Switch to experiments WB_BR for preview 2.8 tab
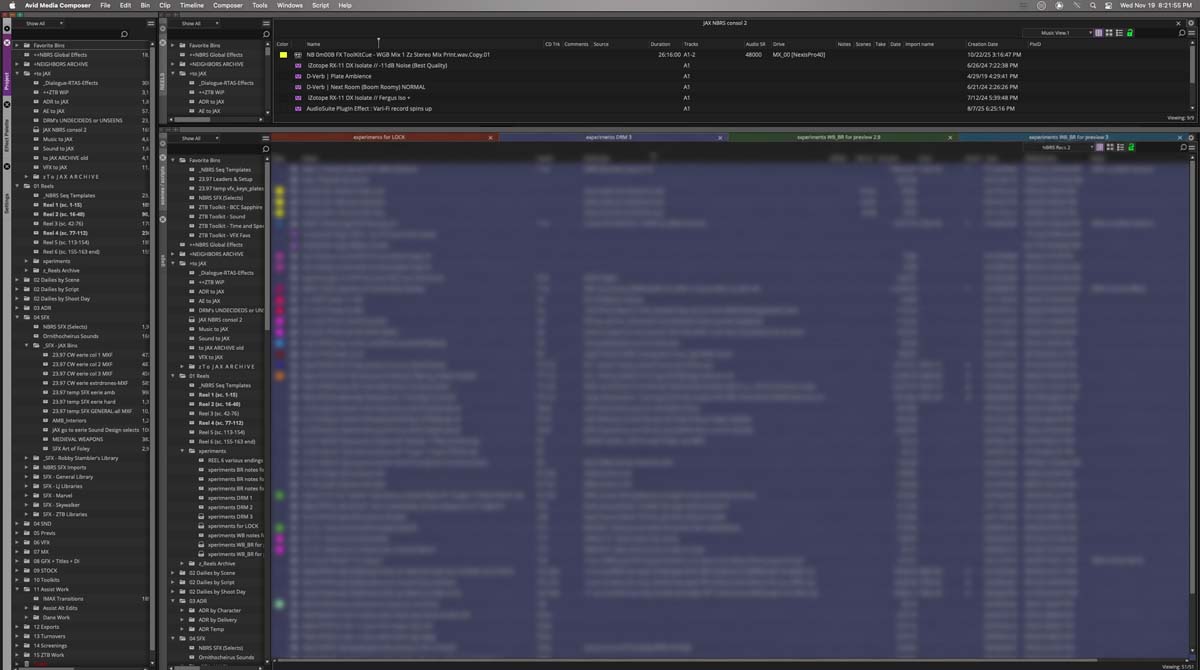1200x670 pixels. pos(845,136)
